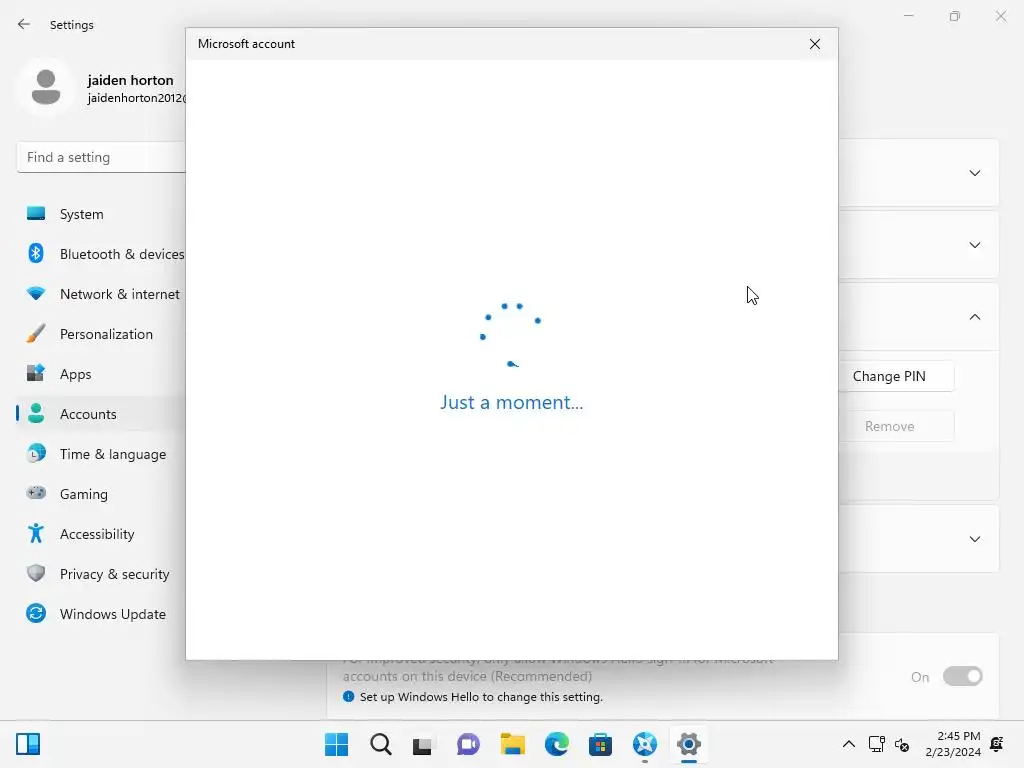The height and width of the screenshot is (768, 1024).
Task: Click the System monitor icon
Action: pyautogui.click(x=36, y=214)
